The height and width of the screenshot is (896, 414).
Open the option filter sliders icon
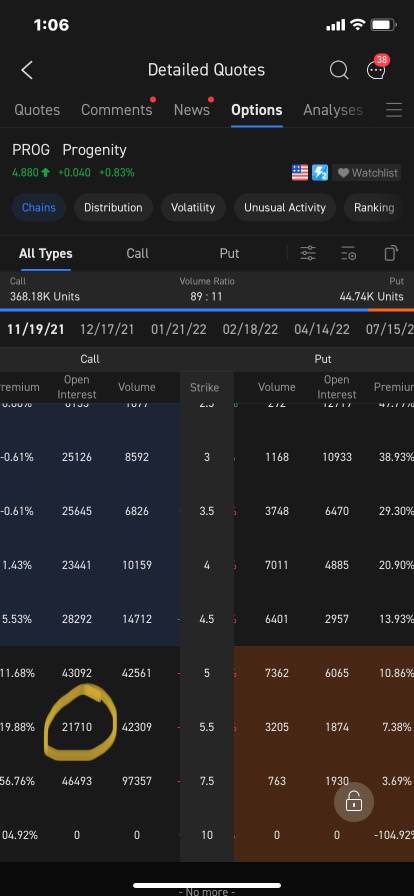[308, 253]
